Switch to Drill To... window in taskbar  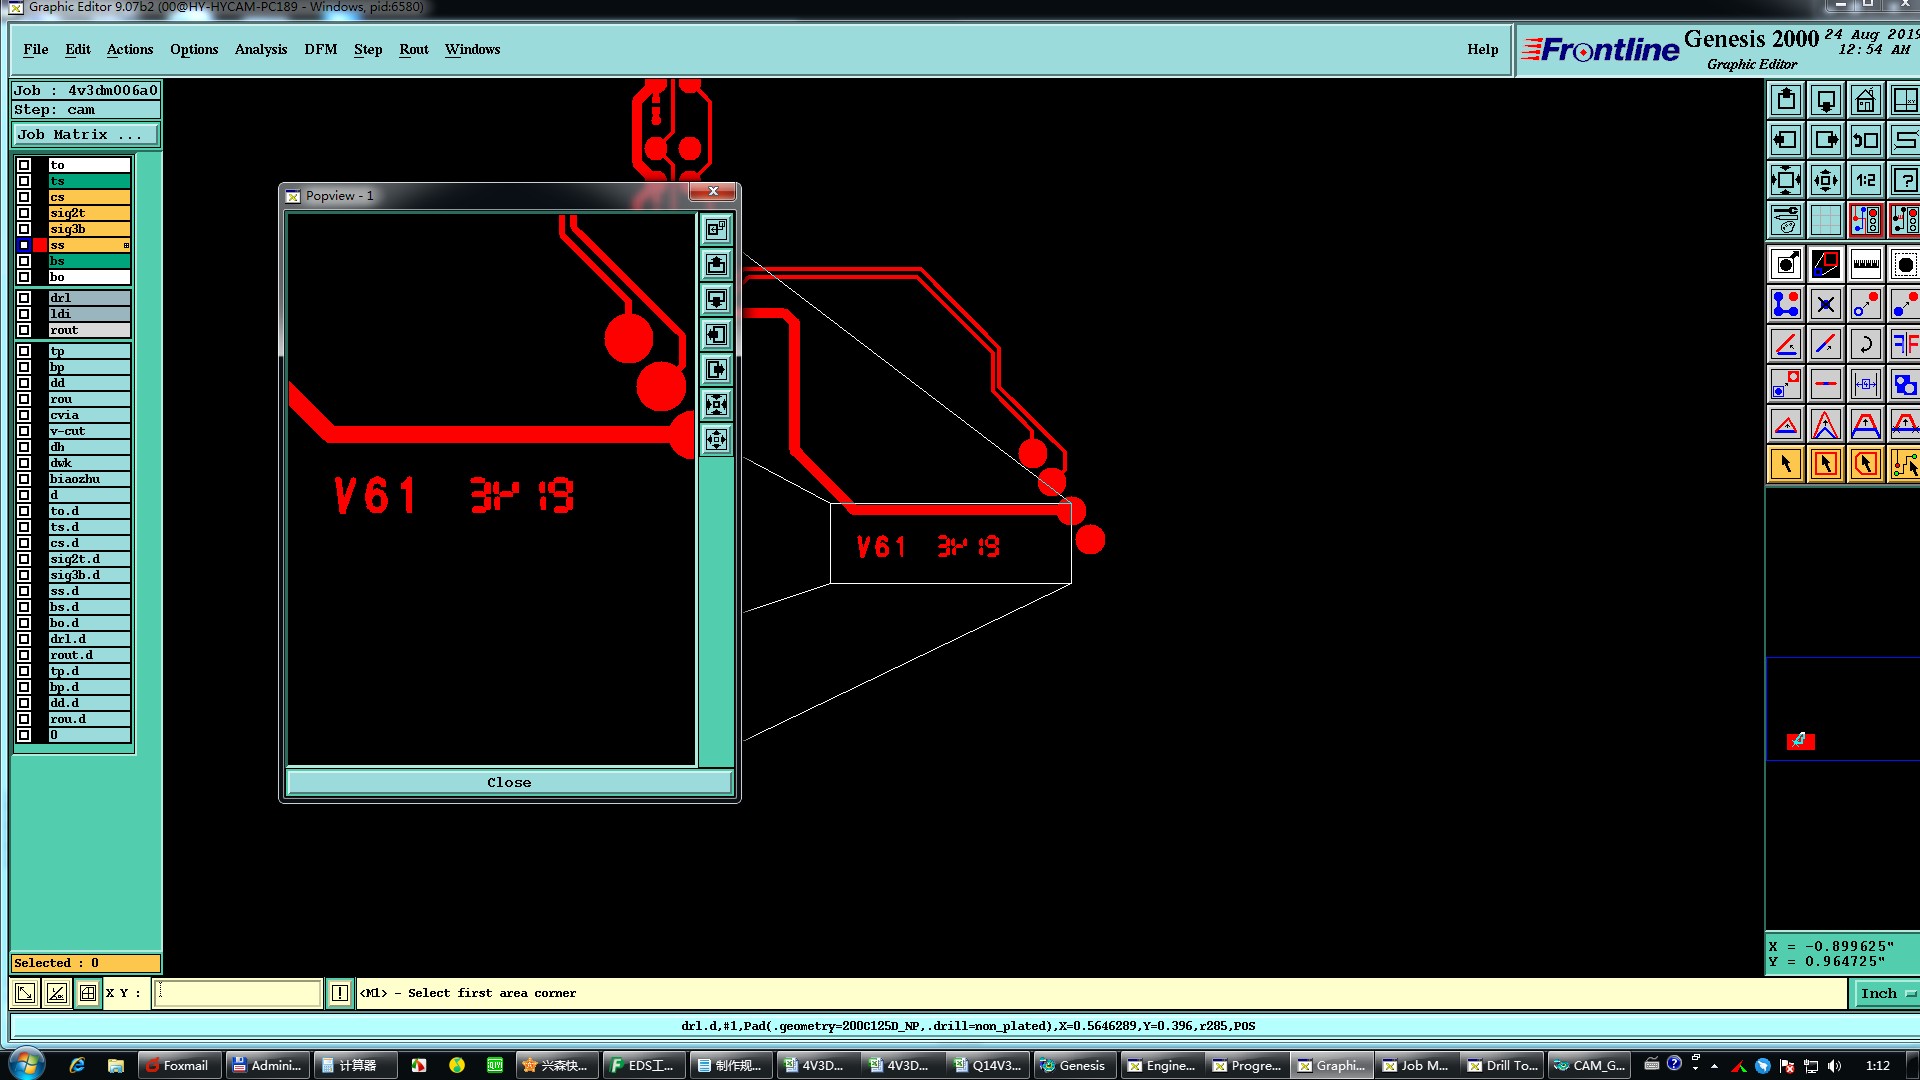coord(1502,1065)
